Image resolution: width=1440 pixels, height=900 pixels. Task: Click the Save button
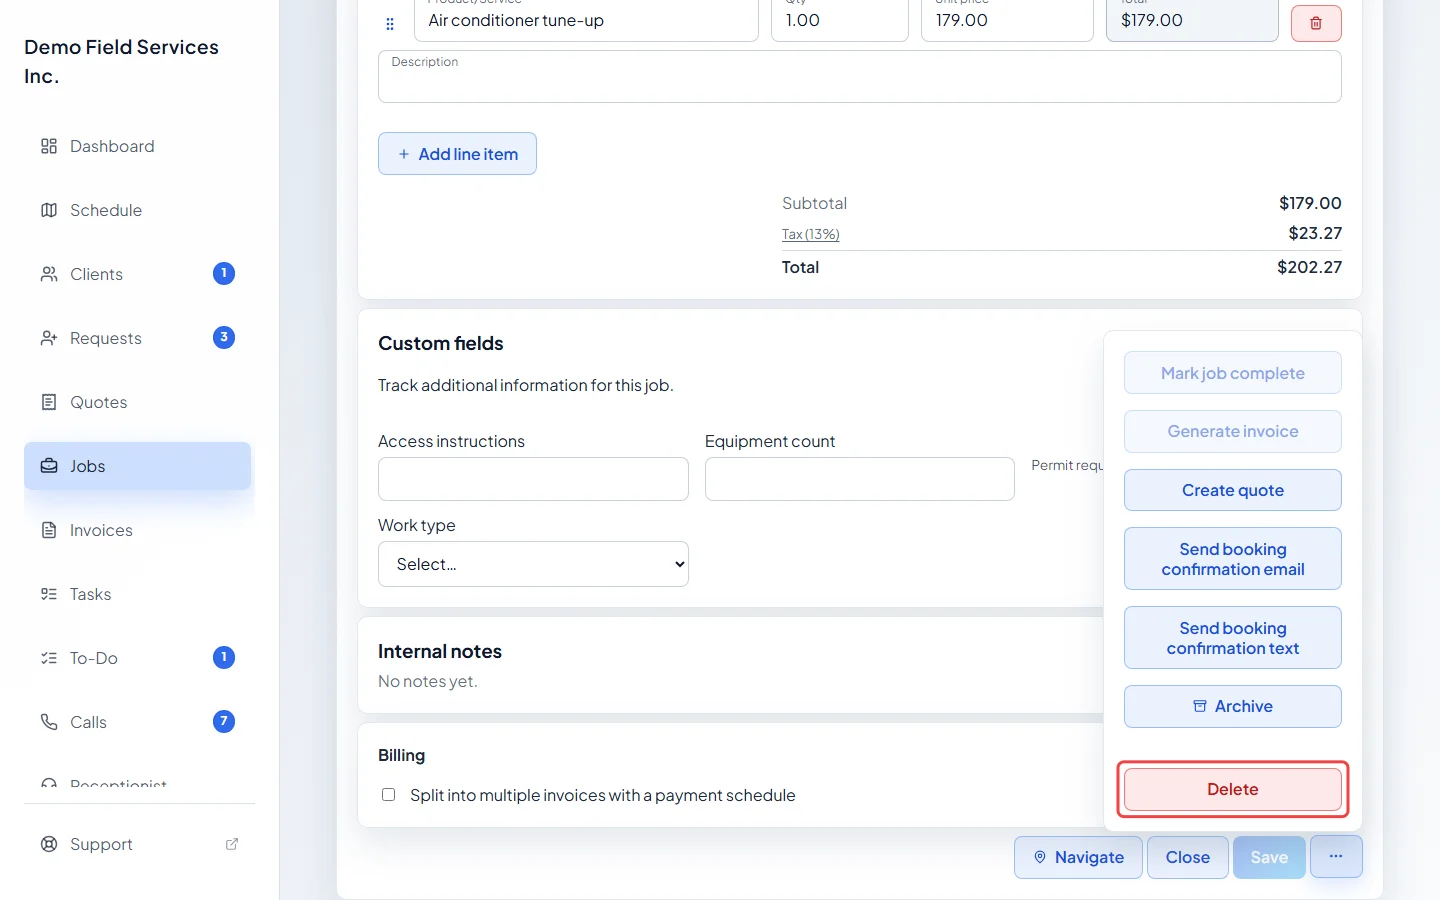tap(1269, 857)
